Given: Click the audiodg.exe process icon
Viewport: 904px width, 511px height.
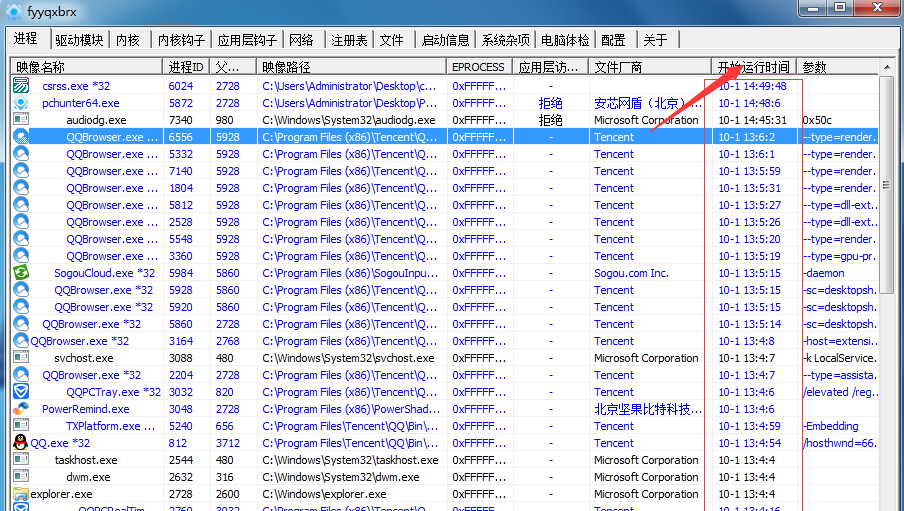Looking at the screenshot, I should 21,119.
